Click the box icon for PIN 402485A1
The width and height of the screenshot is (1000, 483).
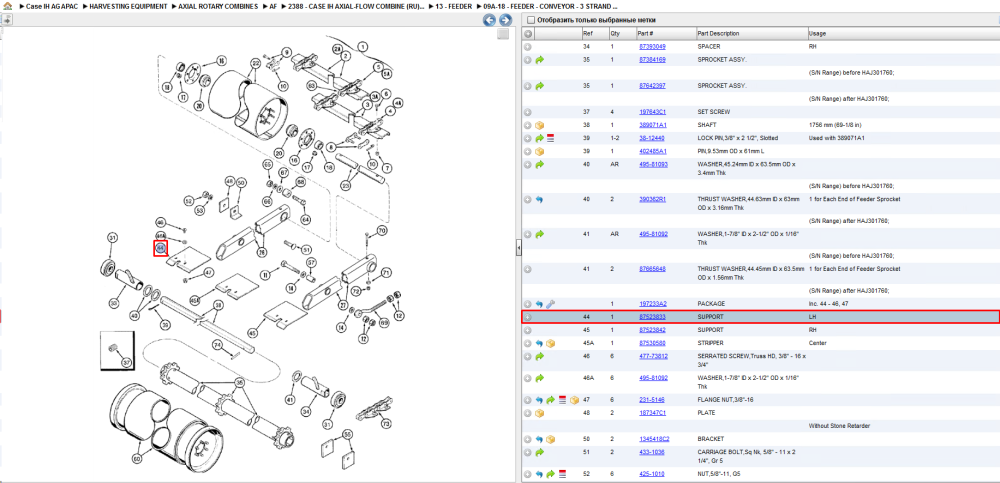[x=540, y=151]
